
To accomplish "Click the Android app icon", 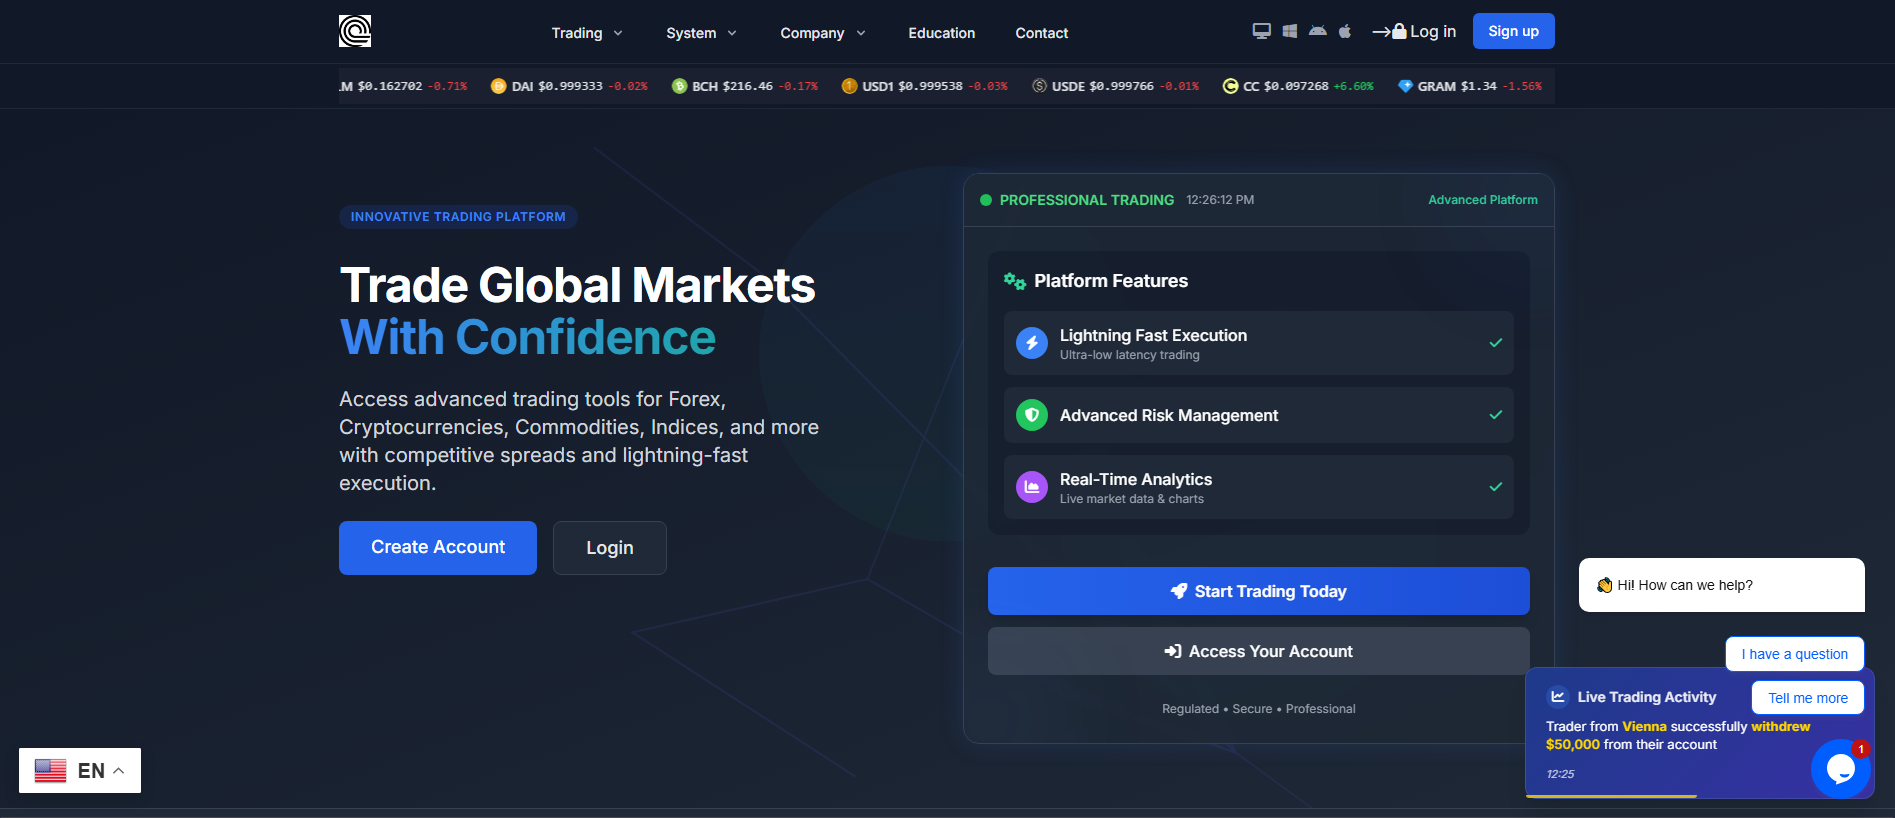I will 1318,31.
